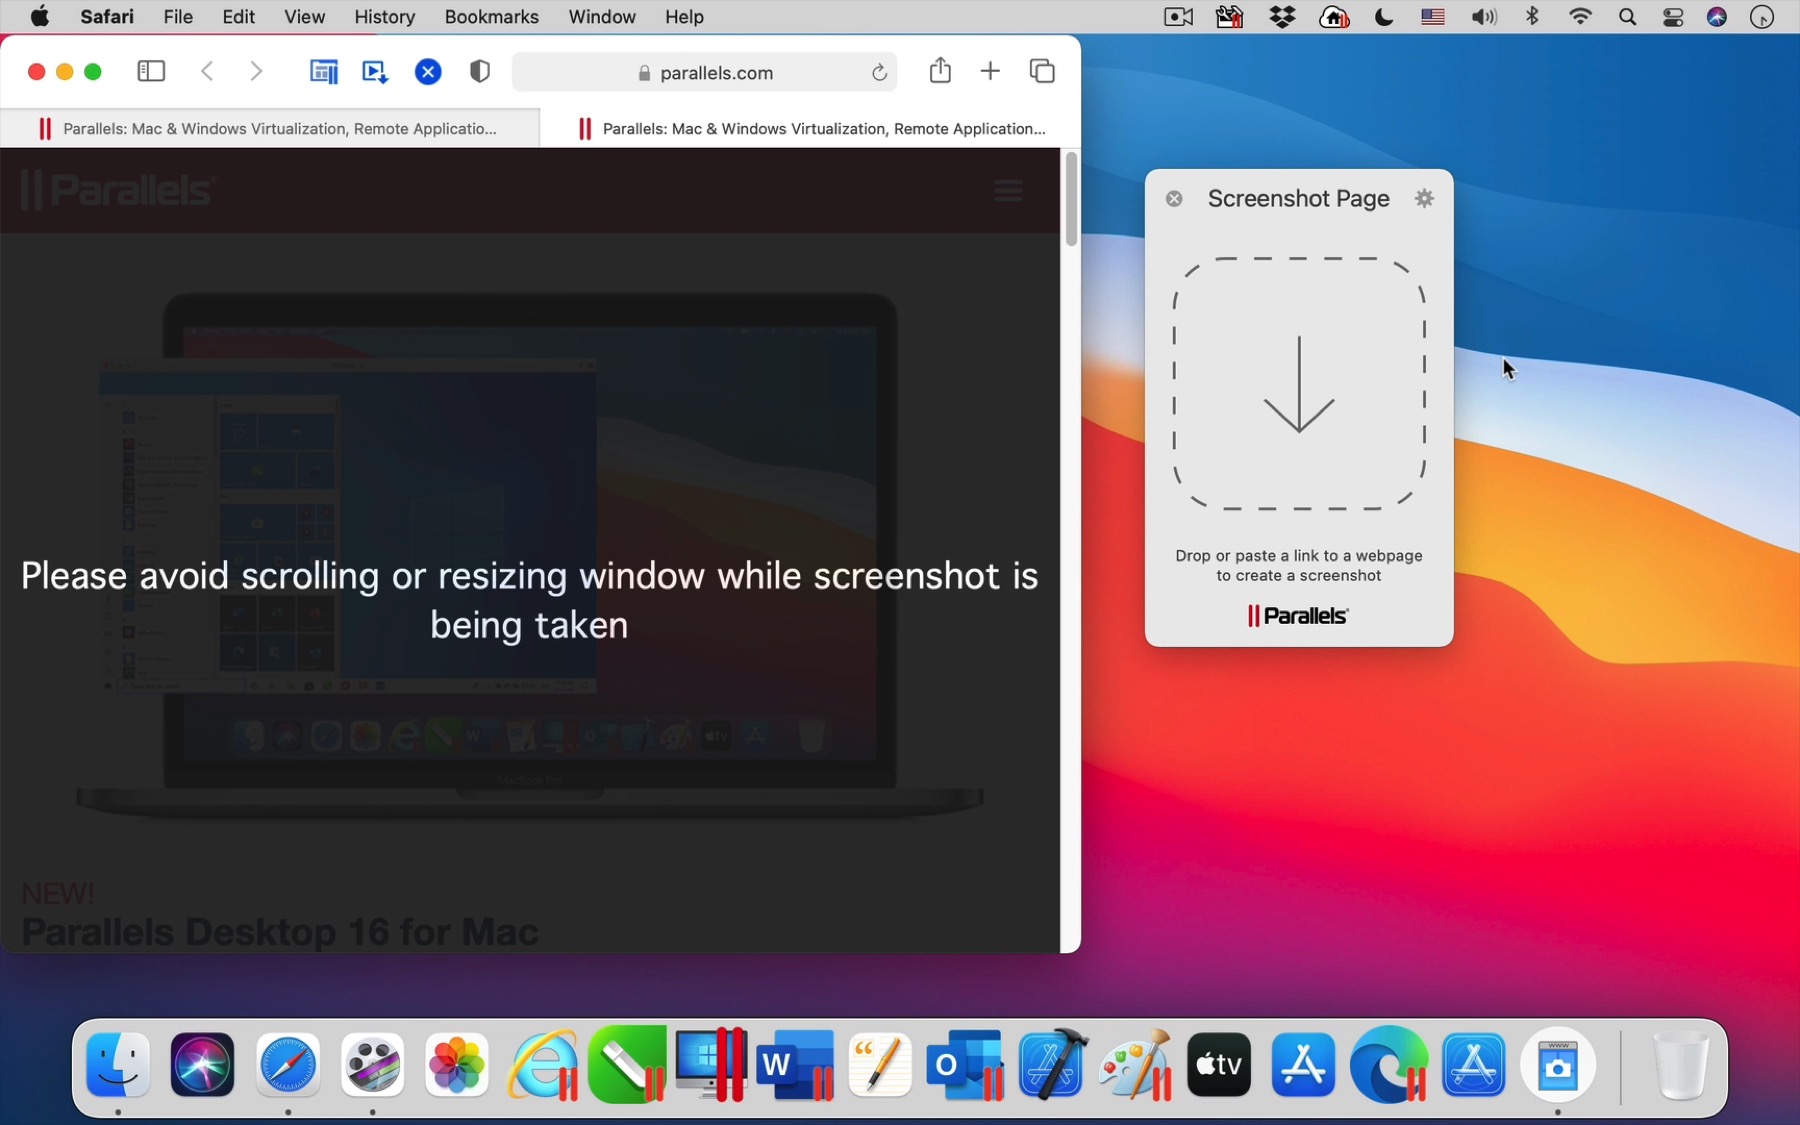1800x1125 pixels.
Task: Launch Microsoft Word from the Dock
Action: point(795,1065)
